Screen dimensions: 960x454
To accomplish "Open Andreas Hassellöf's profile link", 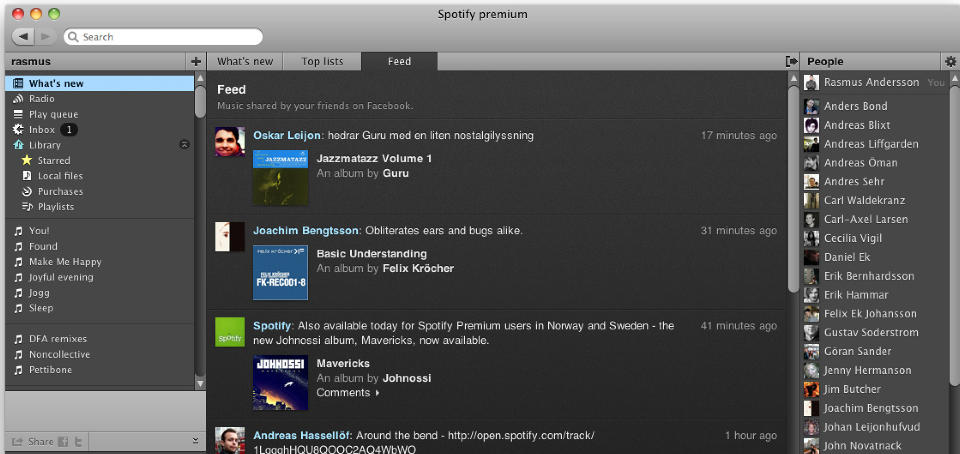I will tap(302, 436).
